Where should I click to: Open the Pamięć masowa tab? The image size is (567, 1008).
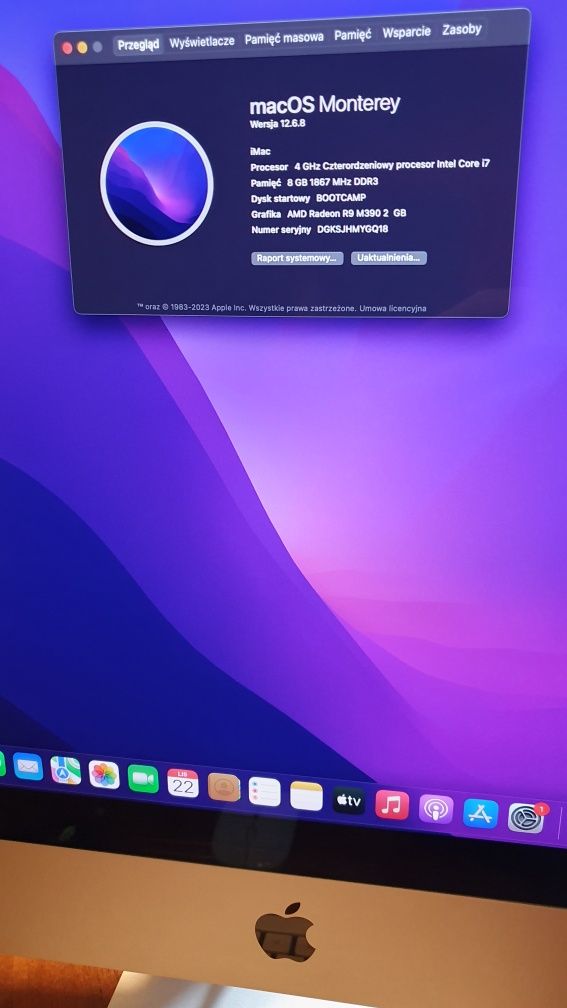pyautogui.click(x=284, y=38)
